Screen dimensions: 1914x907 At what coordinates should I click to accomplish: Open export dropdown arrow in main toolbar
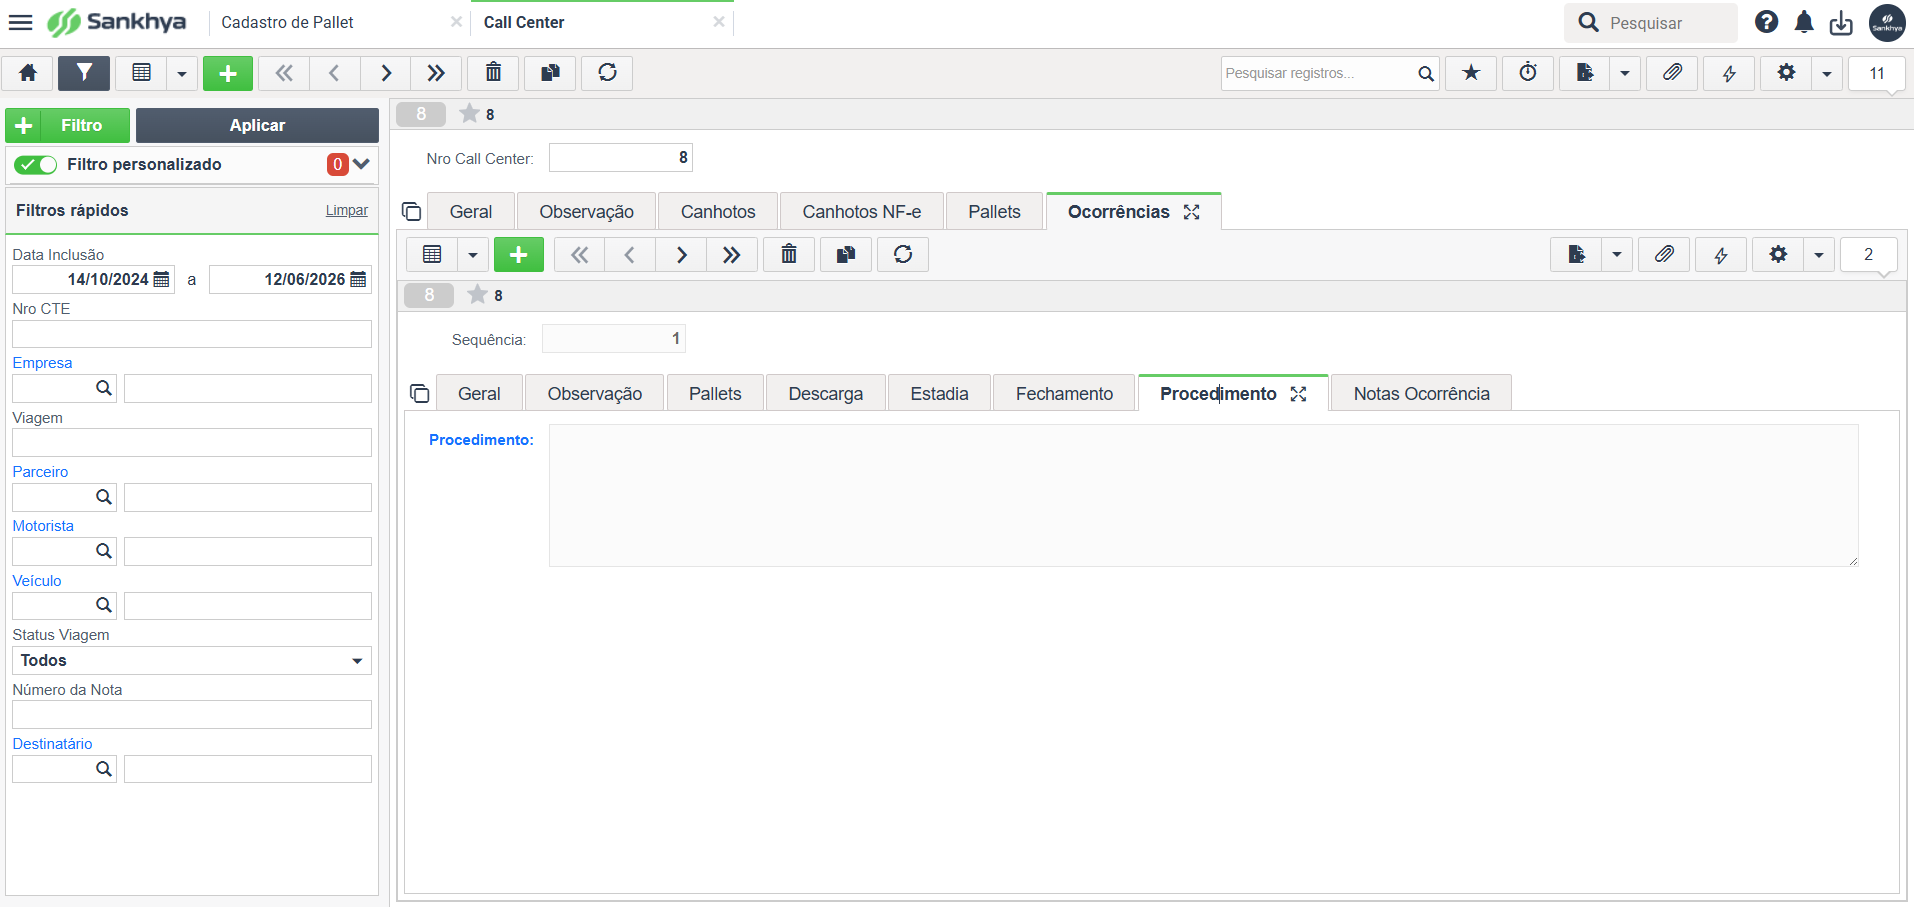tap(1624, 73)
